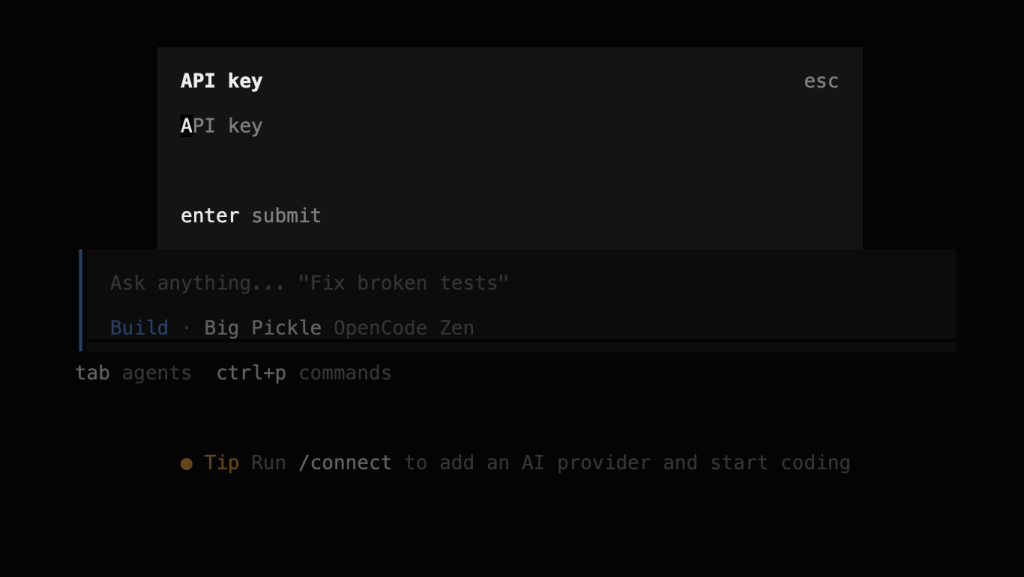
Task: Open the OpenCode Zen provider label
Action: [x=404, y=328]
